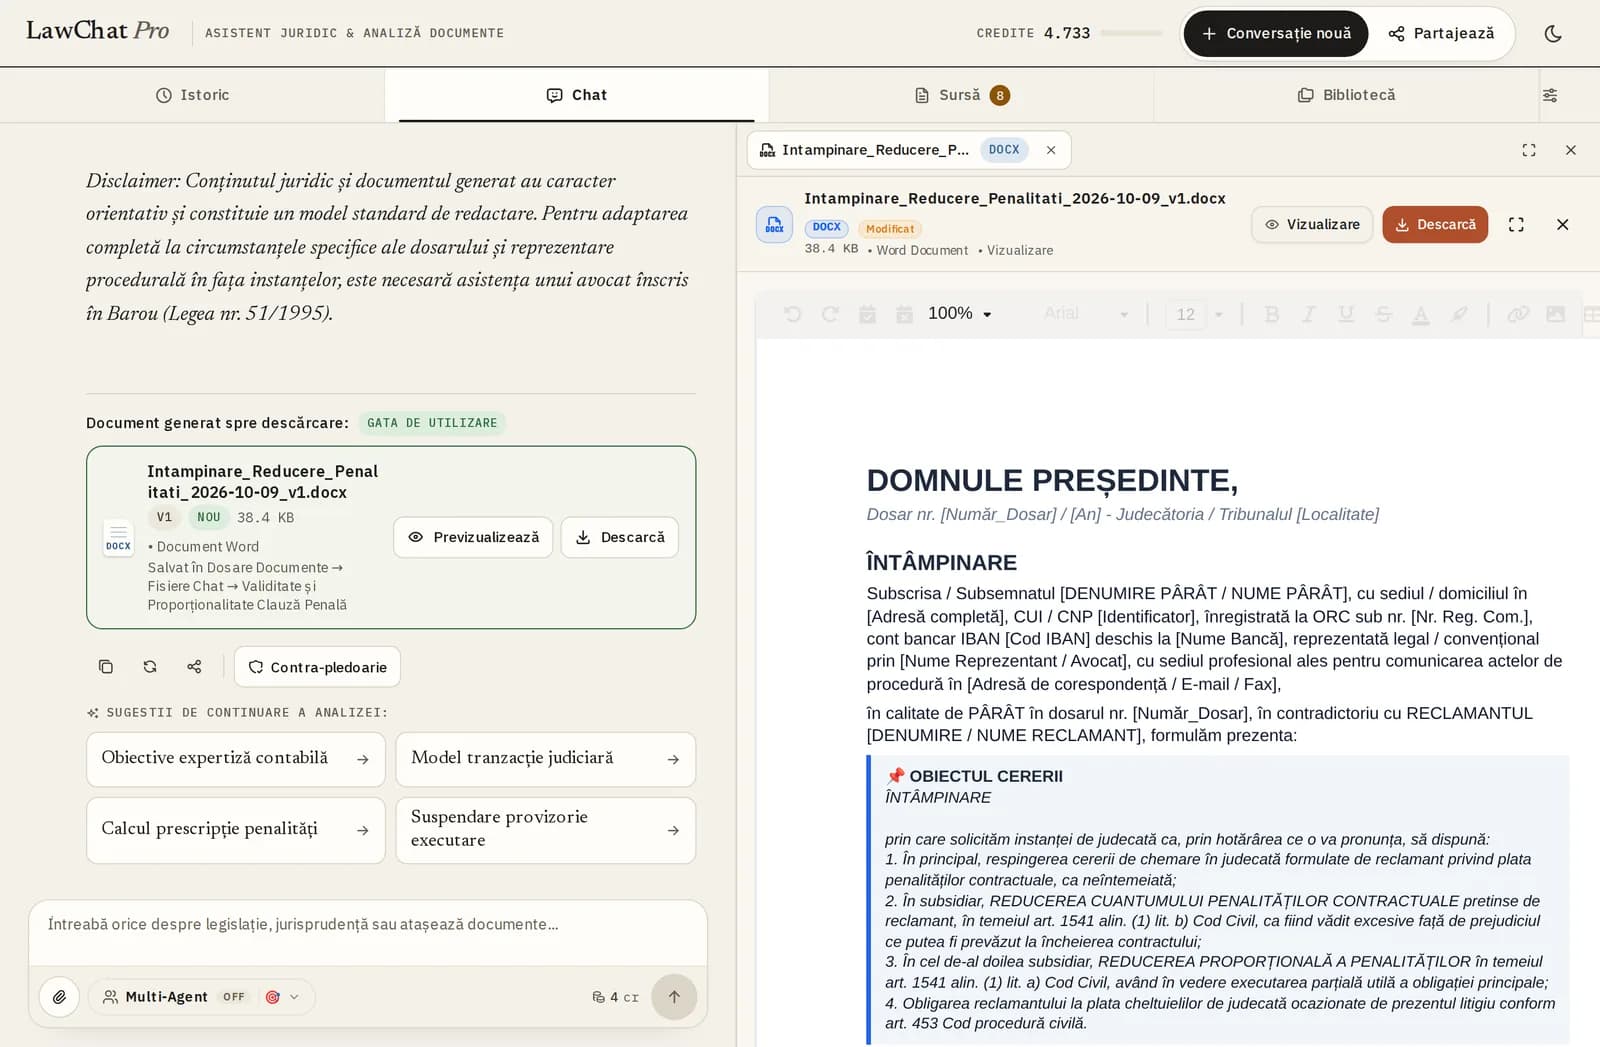Expand the document tab panel to fullscreen
The height and width of the screenshot is (1047, 1600).
click(1529, 150)
